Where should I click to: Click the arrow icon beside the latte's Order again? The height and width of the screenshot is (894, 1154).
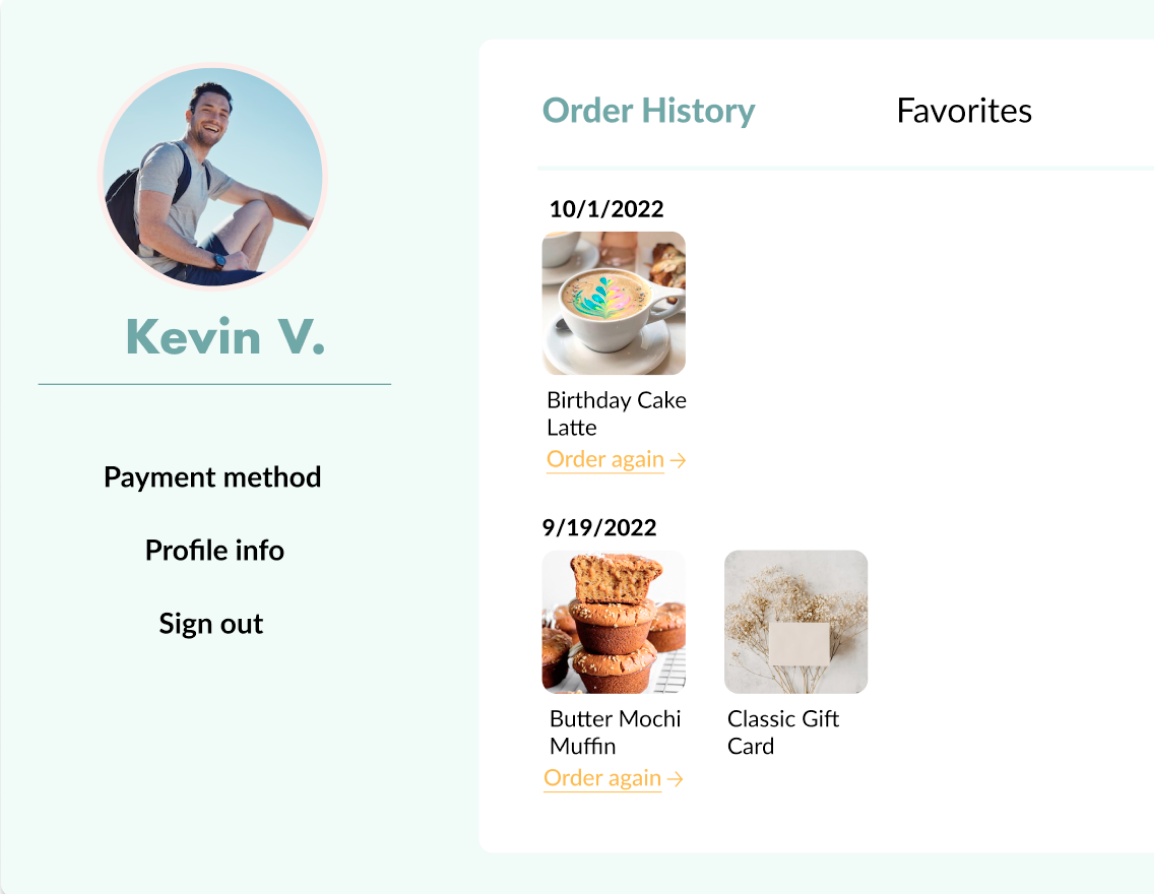point(678,461)
